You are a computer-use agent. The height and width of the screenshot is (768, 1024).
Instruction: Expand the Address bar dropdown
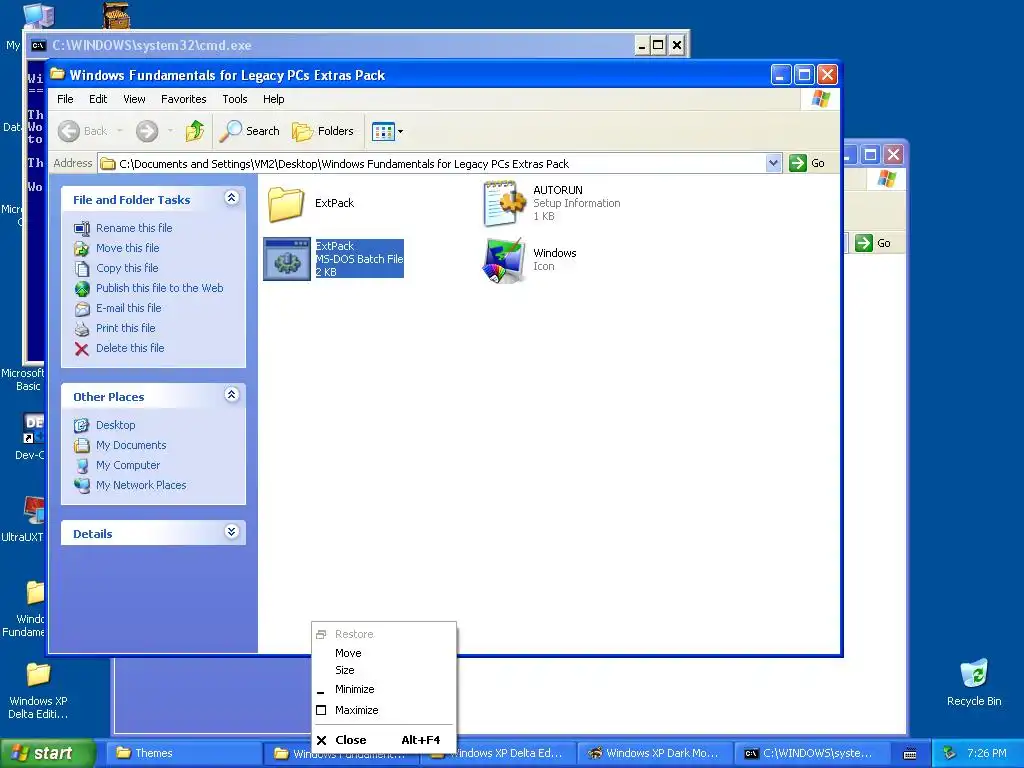(773, 163)
